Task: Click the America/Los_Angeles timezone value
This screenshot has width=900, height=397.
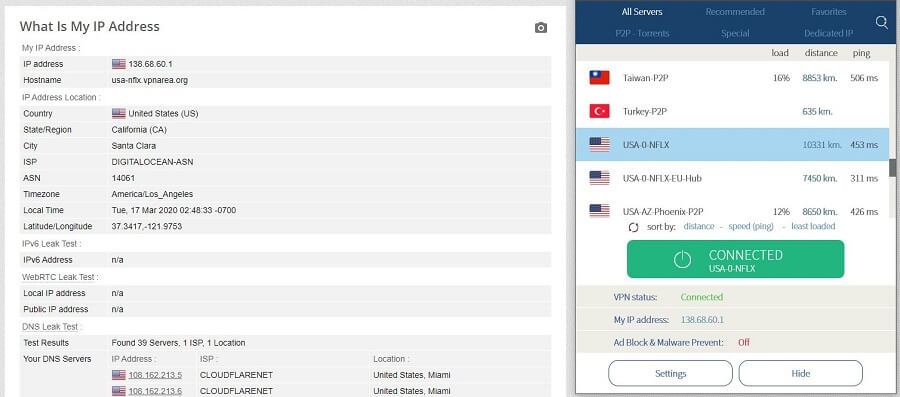Action: click(x=152, y=194)
